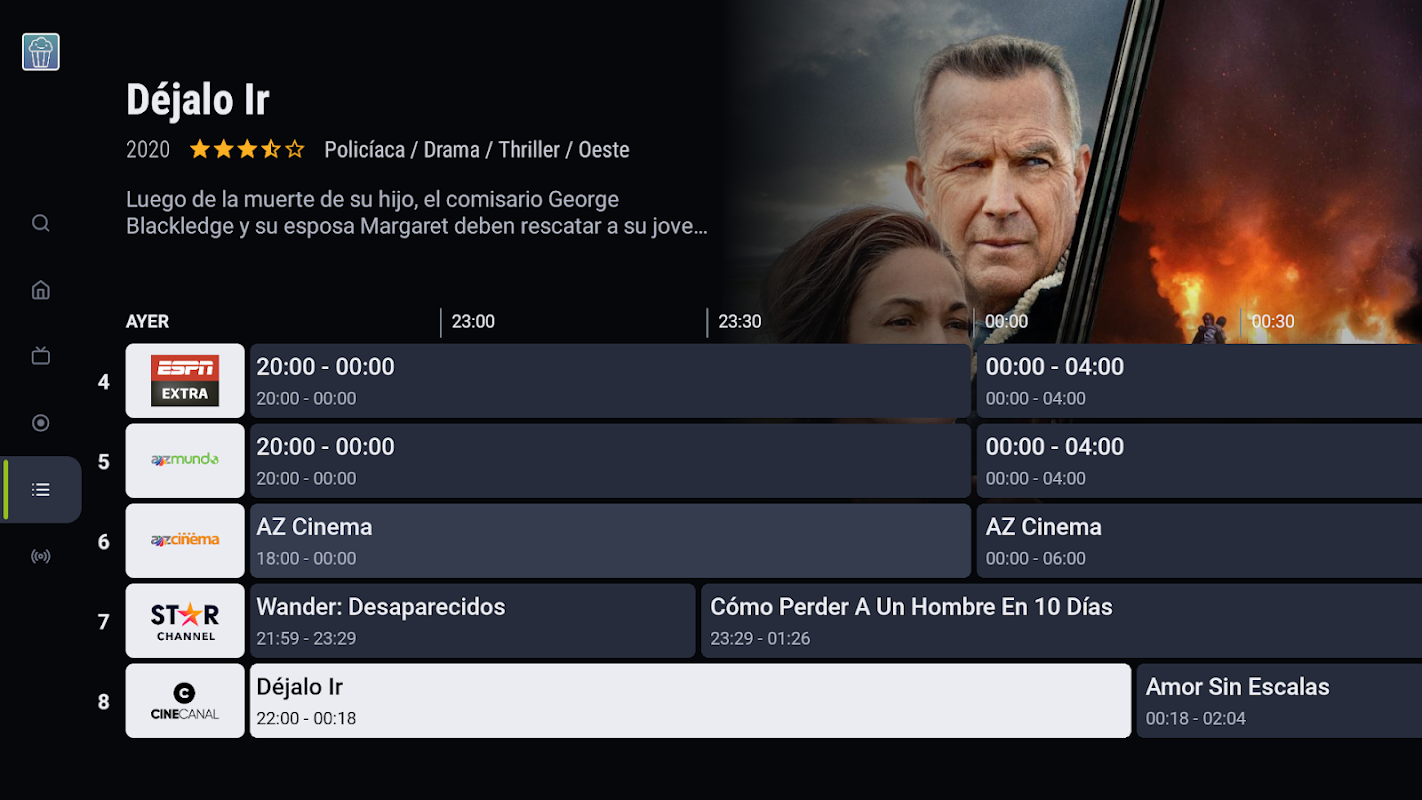The width and height of the screenshot is (1422, 800).
Task: Go to the home icon in sidebar
Action: (x=41, y=290)
